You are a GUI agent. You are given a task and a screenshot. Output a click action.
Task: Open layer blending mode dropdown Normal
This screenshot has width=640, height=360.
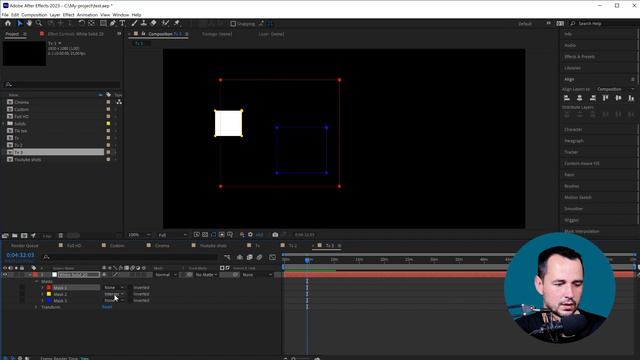[166, 275]
